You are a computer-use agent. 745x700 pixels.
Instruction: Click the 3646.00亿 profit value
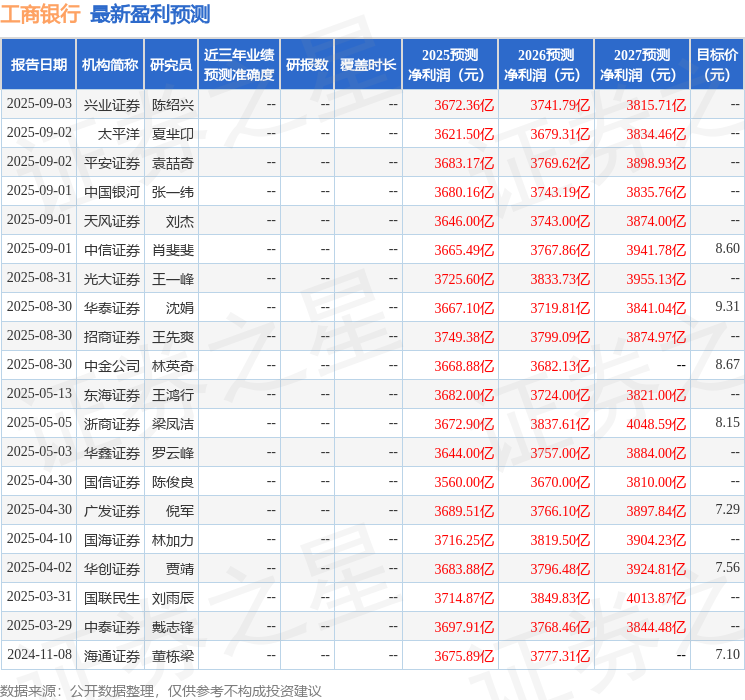[x=464, y=221]
